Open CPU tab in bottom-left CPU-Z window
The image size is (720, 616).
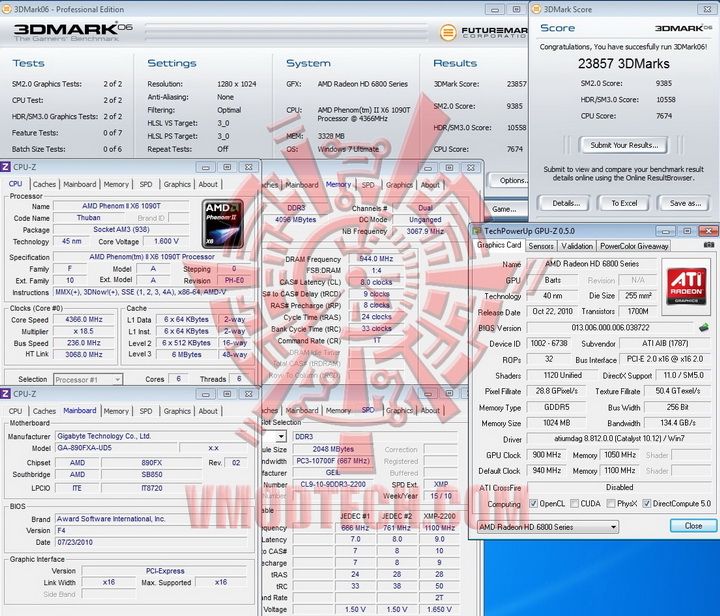(x=15, y=411)
